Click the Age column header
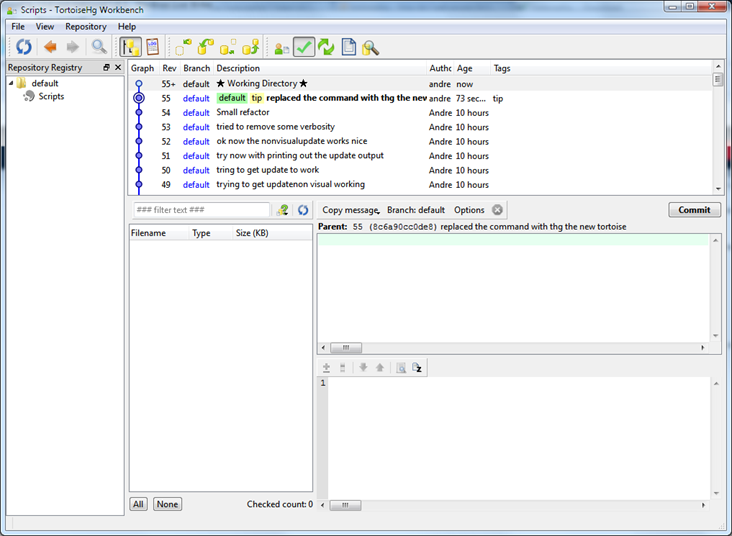The height and width of the screenshot is (536, 732). (472, 68)
